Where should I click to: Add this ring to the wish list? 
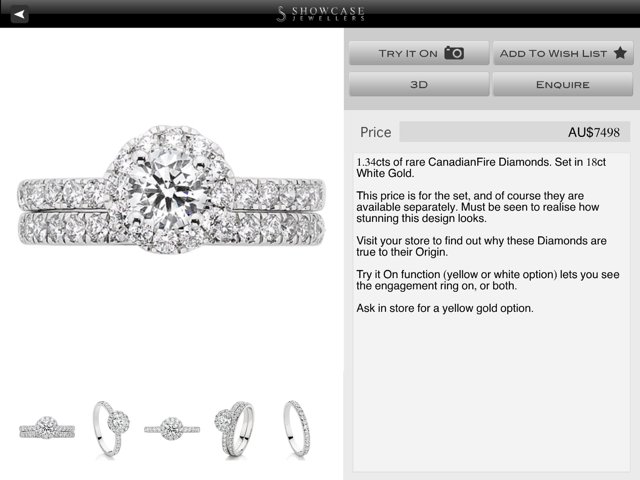click(x=563, y=53)
